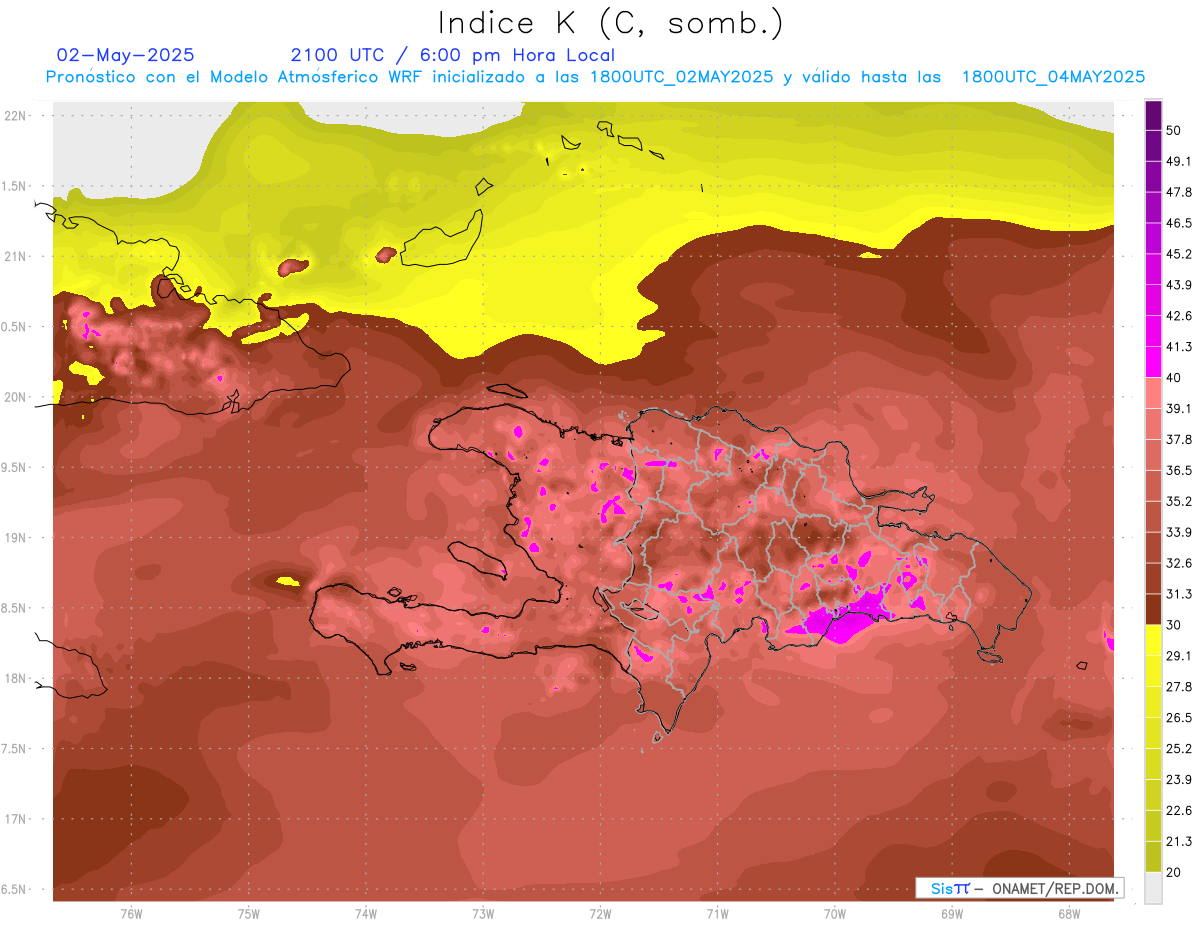Click the legend value 40
1200x927 pixels.
[x=1174, y=377]
